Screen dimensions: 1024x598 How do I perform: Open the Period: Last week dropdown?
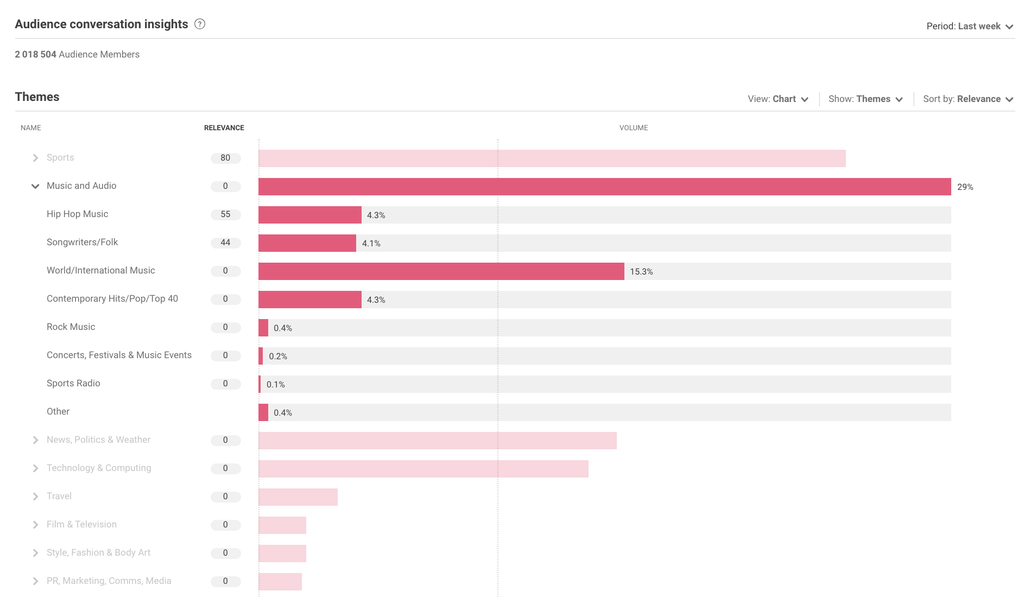pyautogui.click(x=969, y=27)
